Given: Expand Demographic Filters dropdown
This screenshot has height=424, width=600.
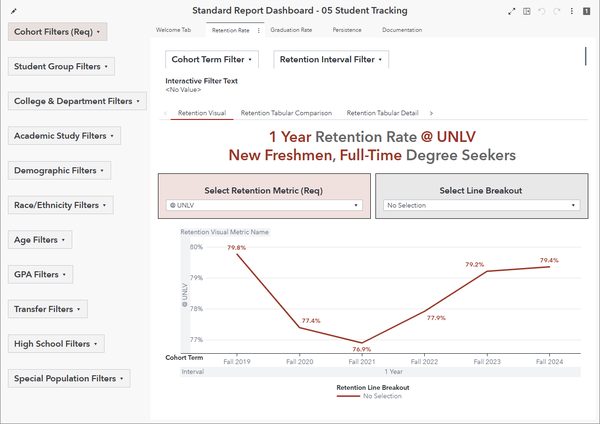Looking at the screenshot, I should click(59, 171).
